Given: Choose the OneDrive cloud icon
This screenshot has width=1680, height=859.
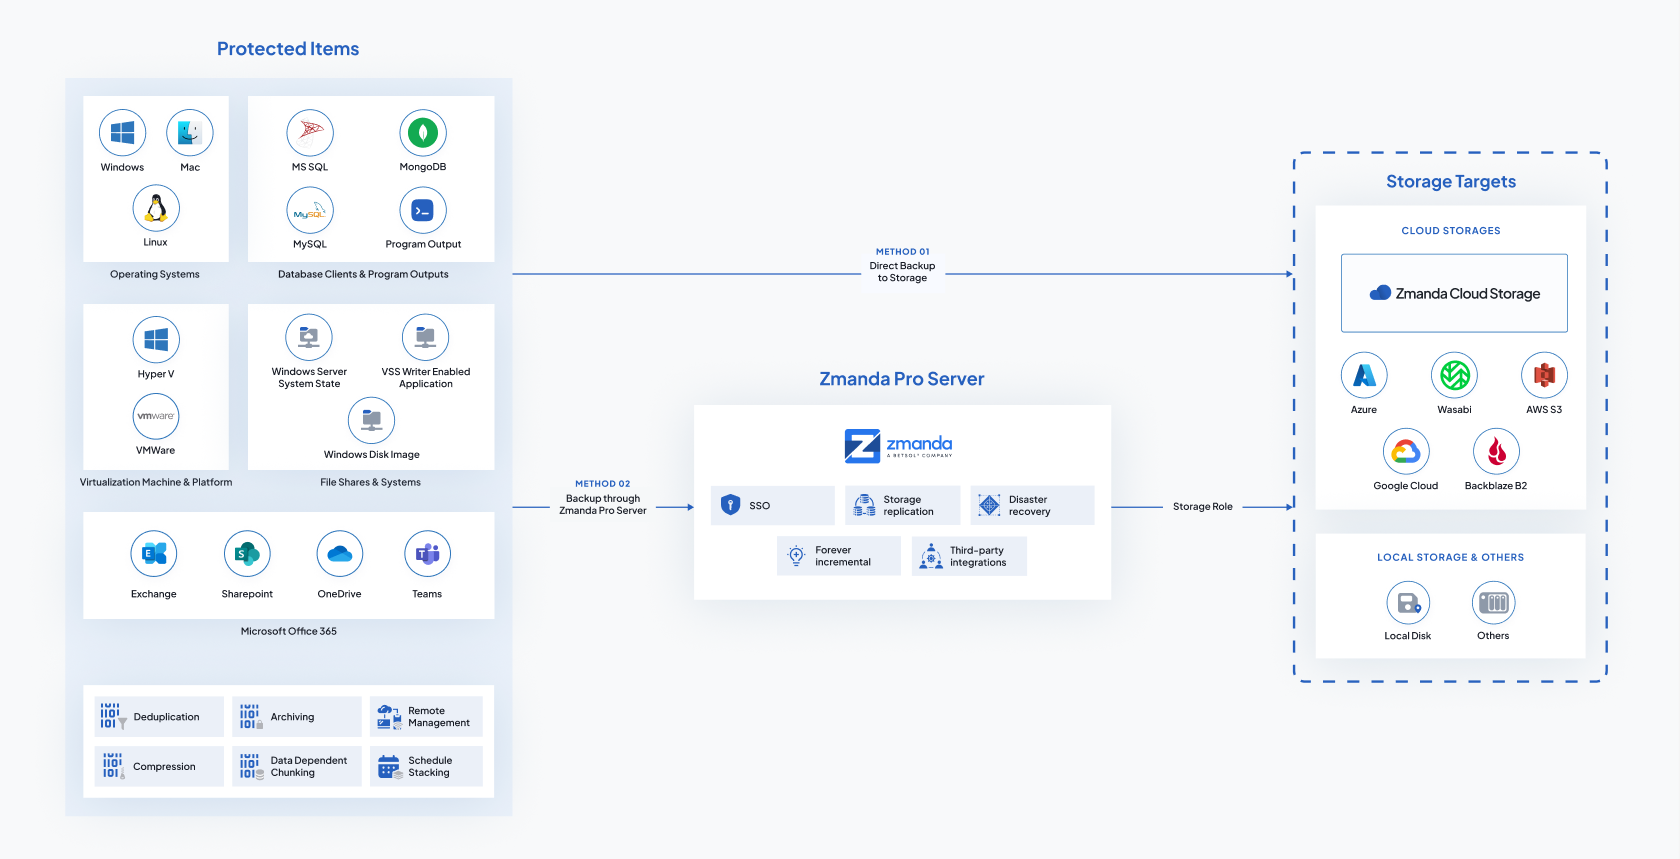Looking at the screenshot, I should [x=340, y=554].
